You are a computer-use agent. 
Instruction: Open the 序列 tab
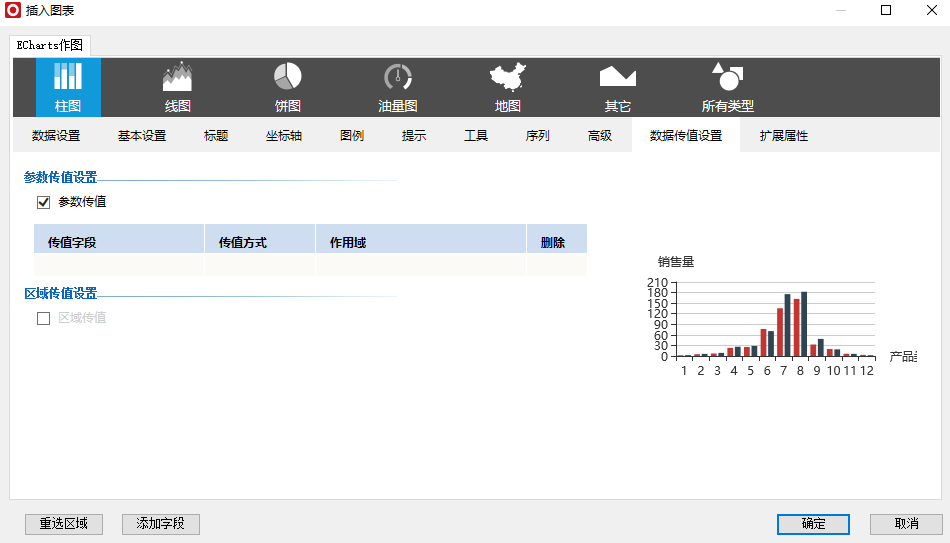click(537, 135)
